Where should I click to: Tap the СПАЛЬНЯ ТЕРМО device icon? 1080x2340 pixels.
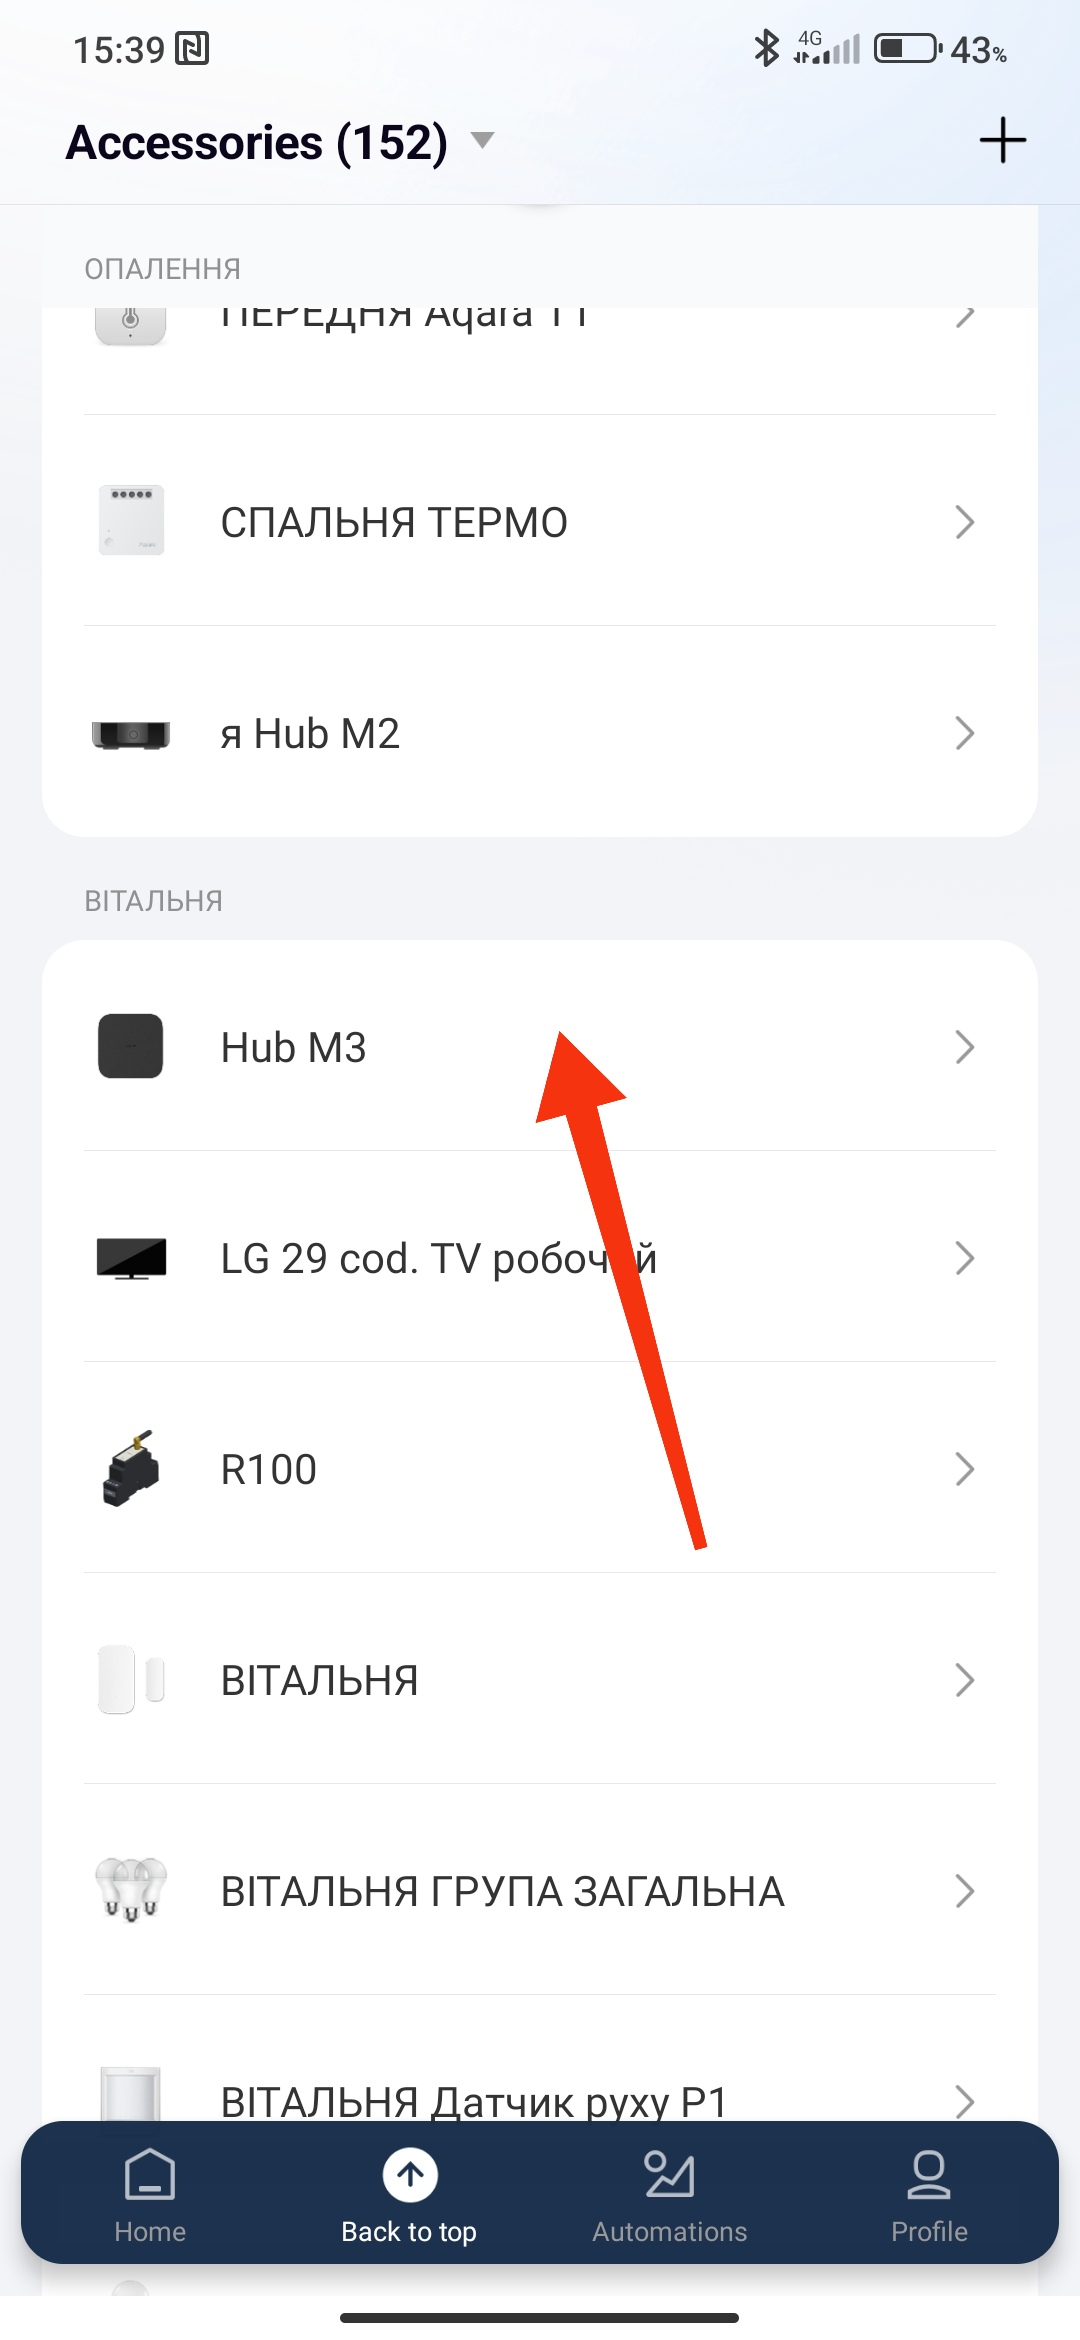(x=131, y=521)
